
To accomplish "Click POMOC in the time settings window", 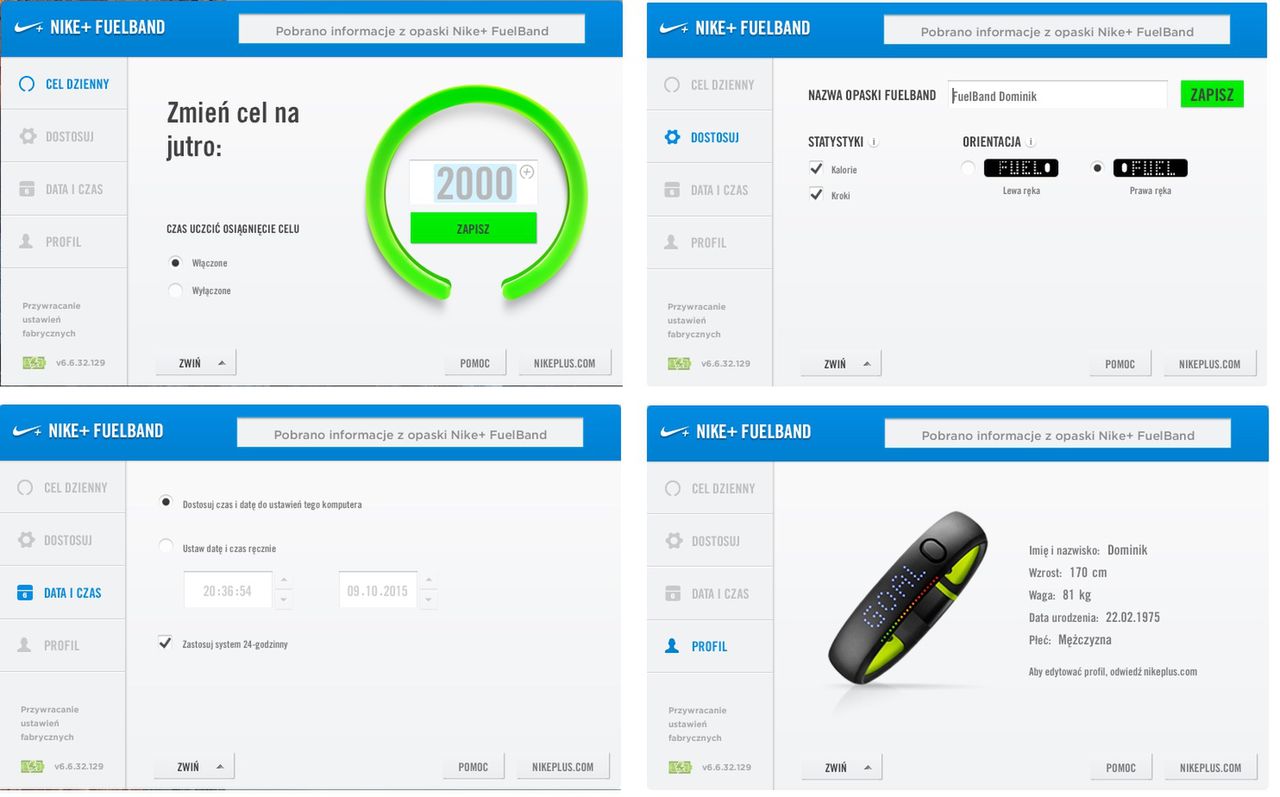I will point(473,767).
